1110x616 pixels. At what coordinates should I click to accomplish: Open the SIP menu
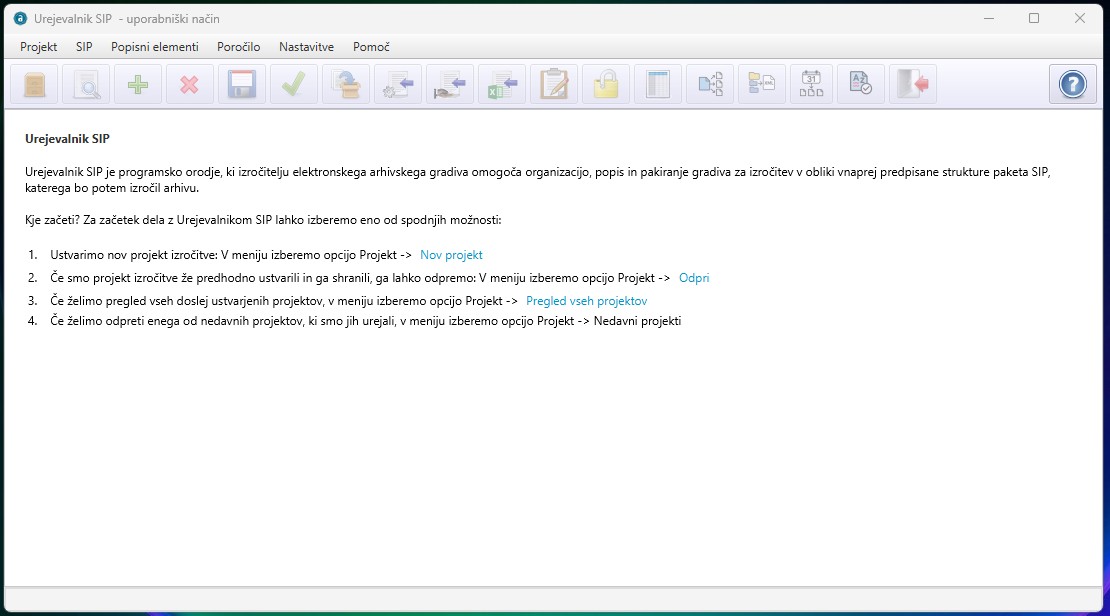(84, 47)
